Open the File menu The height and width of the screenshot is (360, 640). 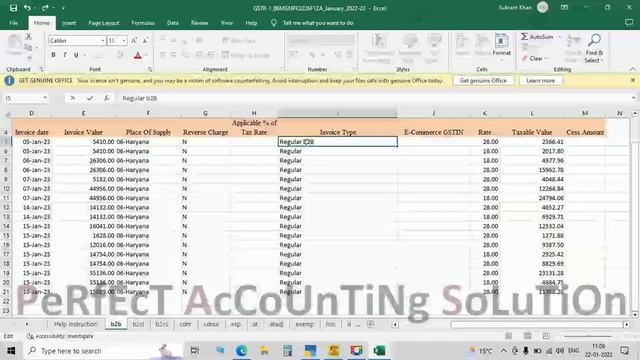click(x=13, y=23)
